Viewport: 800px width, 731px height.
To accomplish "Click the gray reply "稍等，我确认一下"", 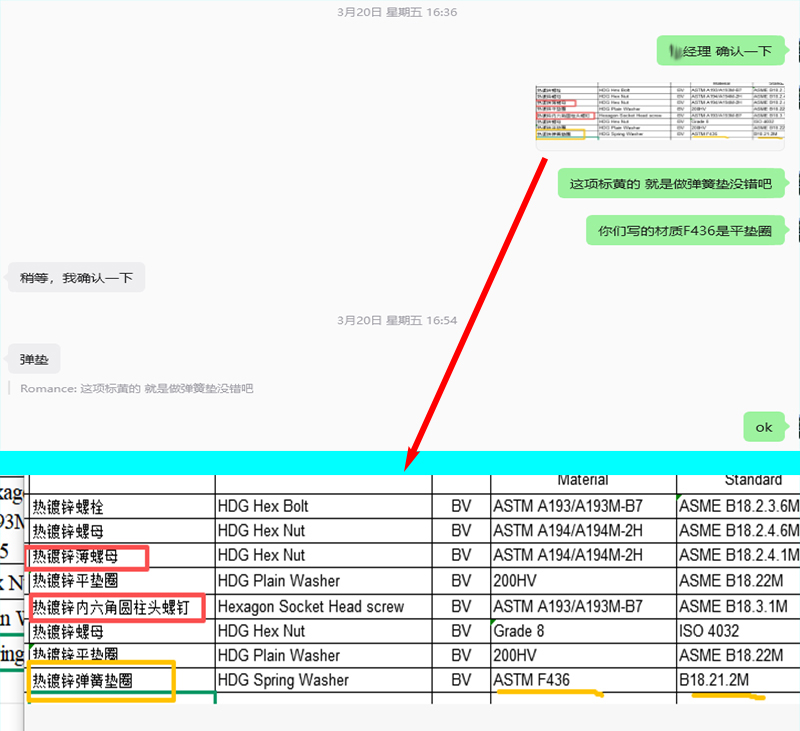I will tap(77, 278).
